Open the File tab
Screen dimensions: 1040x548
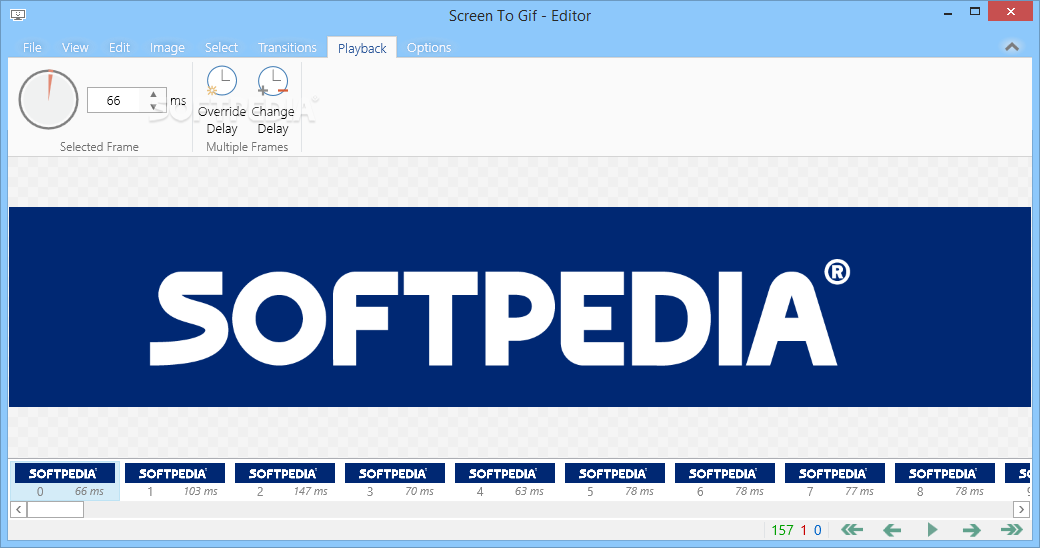32,47
